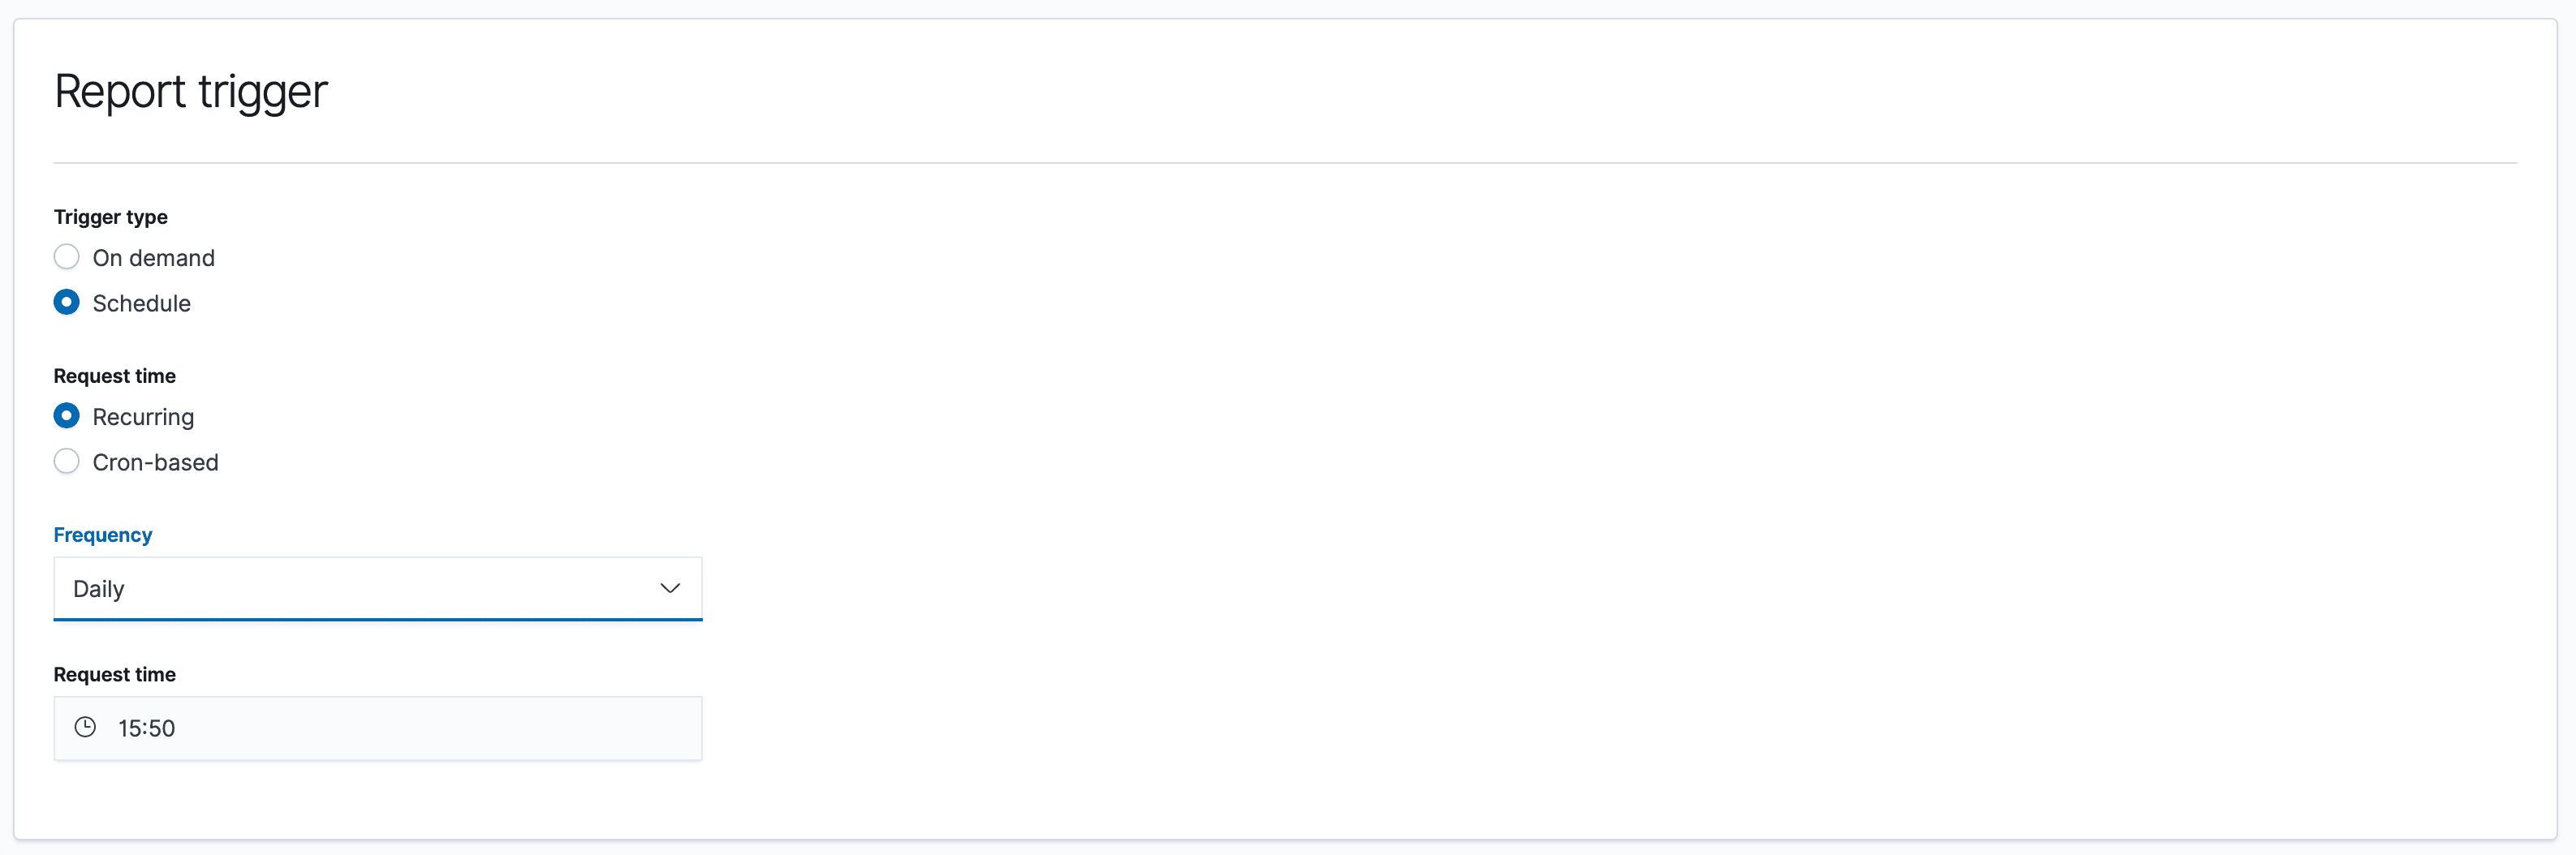Click the Daily value in the Frequency selector
The image size is (2576, 855).
pyautogui.click(x=98, y=588)
